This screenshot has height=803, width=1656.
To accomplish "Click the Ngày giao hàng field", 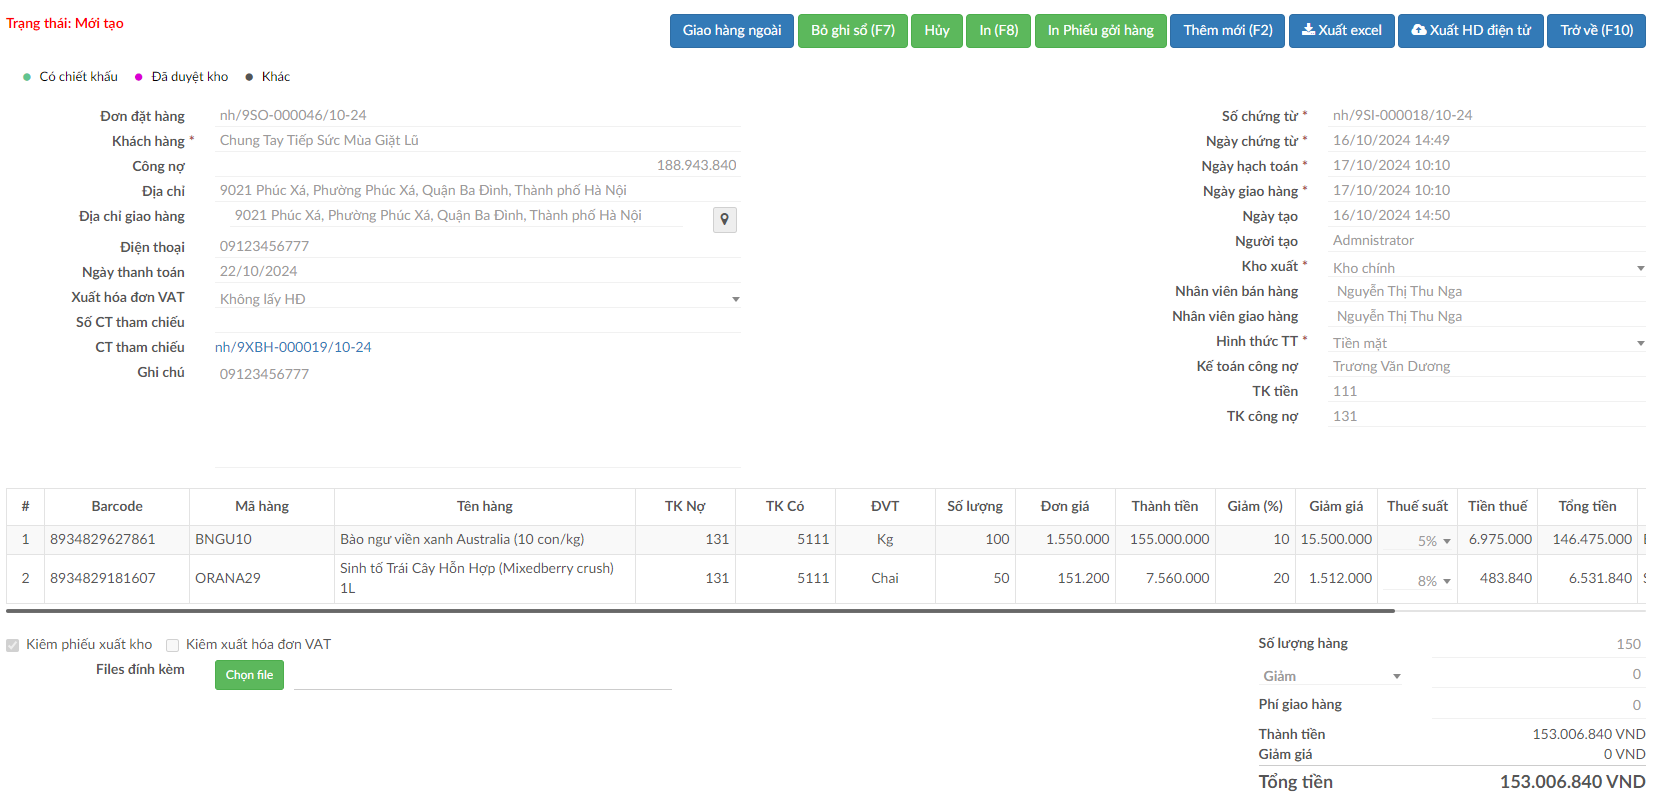I will (1487, 190).
